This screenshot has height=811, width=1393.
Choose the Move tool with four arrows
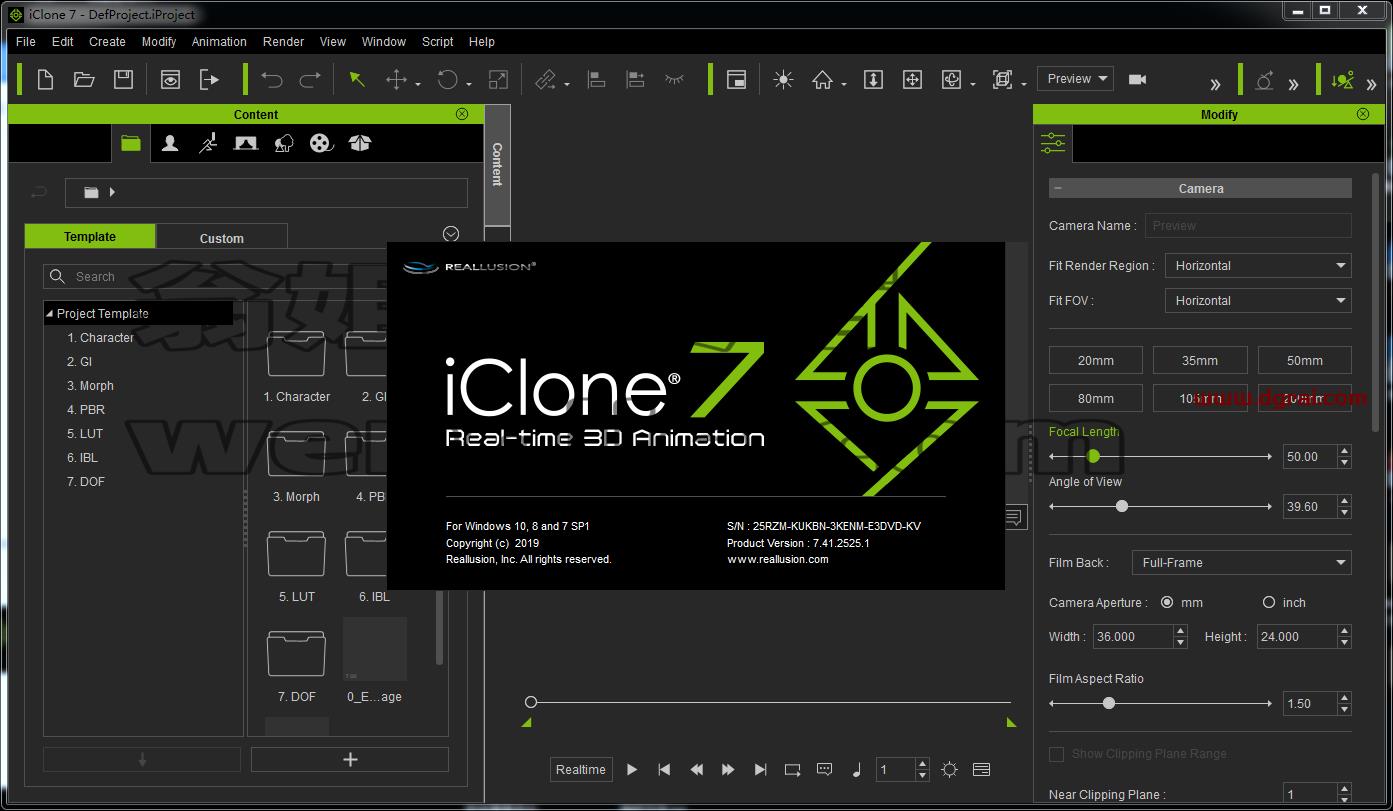coord(397,80)
